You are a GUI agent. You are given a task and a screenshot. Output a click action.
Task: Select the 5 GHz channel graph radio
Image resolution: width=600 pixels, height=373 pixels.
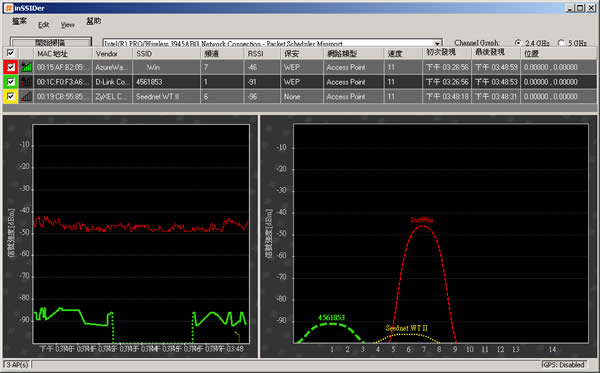point(561,43)
